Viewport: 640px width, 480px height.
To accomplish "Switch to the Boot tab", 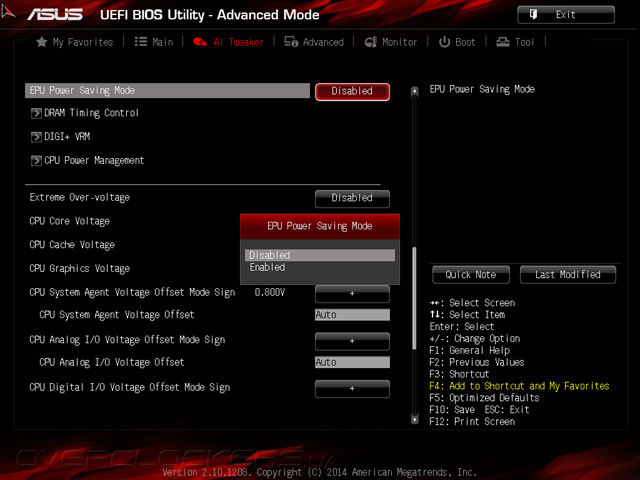I will (457, 42).
